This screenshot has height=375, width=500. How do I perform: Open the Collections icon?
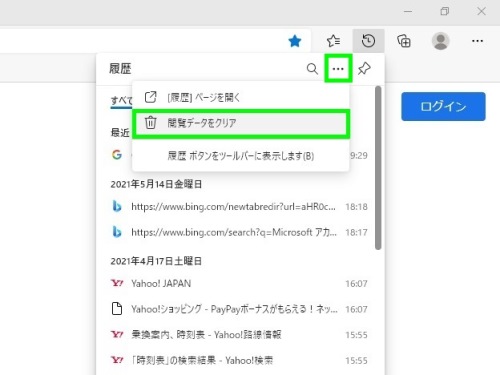pyautogui.click(x=404, y=41)
